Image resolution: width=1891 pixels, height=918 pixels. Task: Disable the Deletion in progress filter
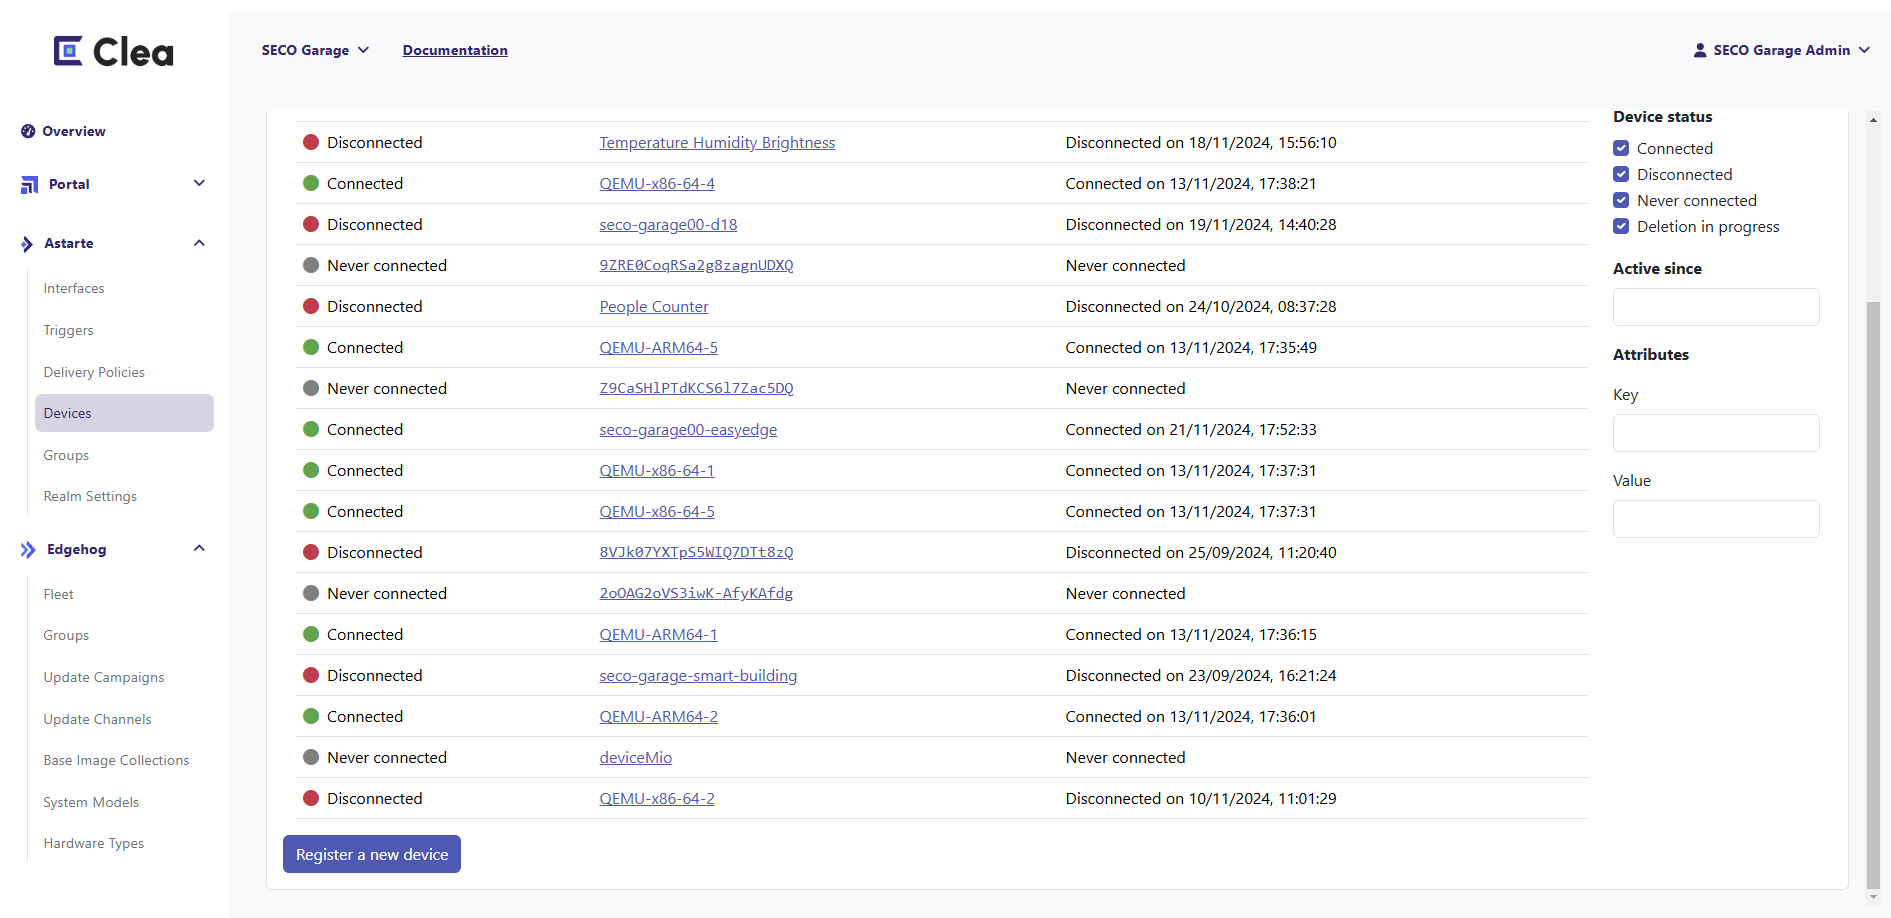1621,227
